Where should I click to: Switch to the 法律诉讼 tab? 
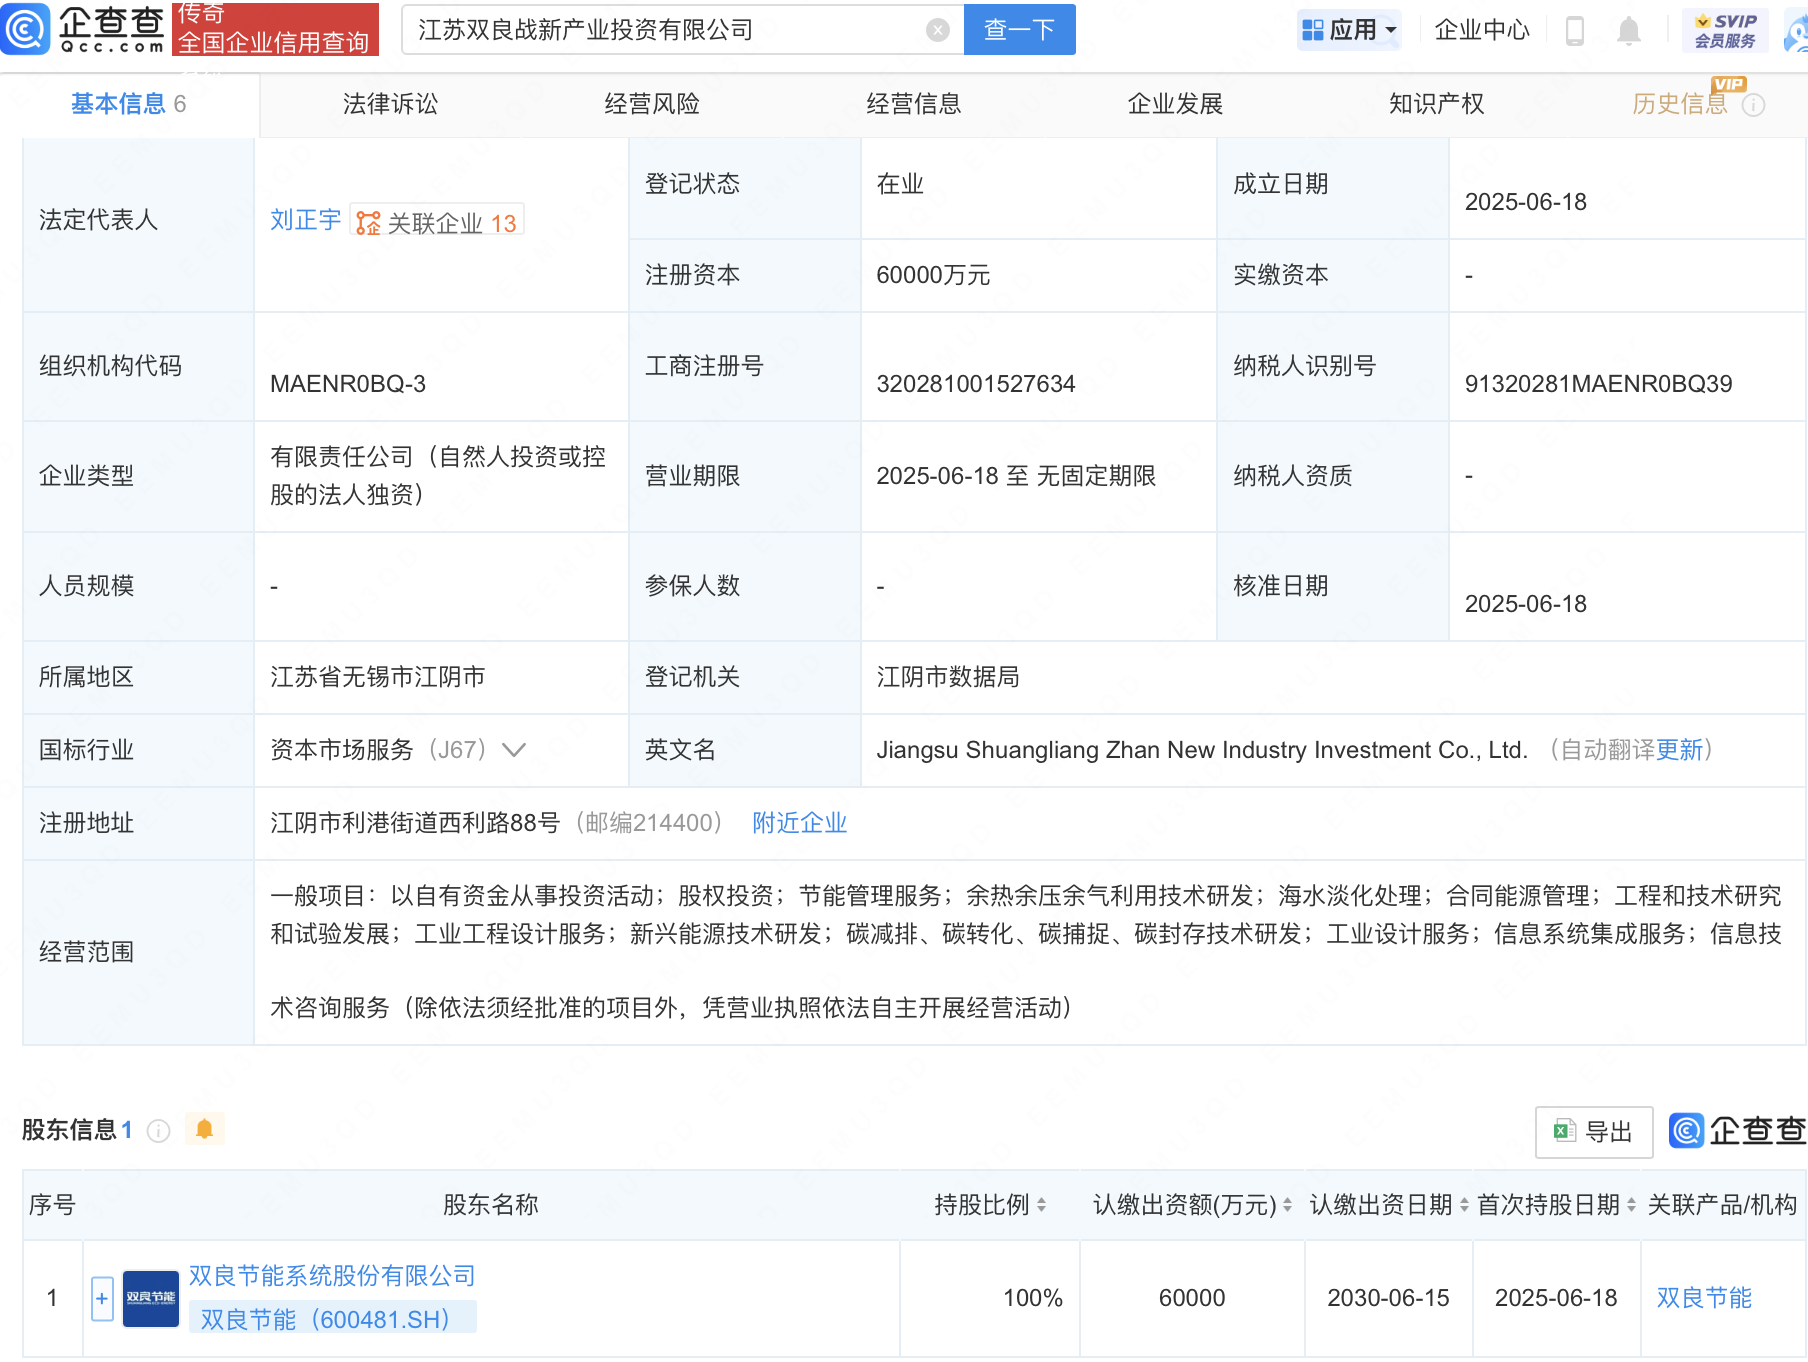pyautogui.click(x=390, y=104)
